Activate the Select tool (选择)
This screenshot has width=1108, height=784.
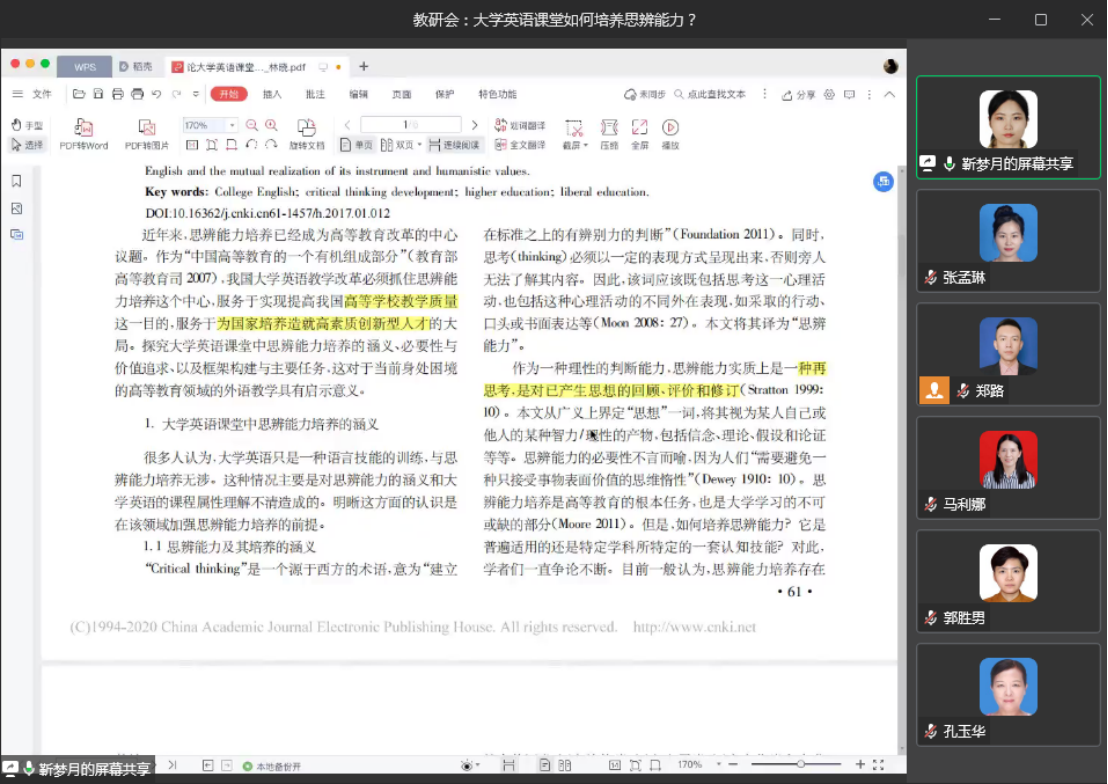click(x=27, y=145)
